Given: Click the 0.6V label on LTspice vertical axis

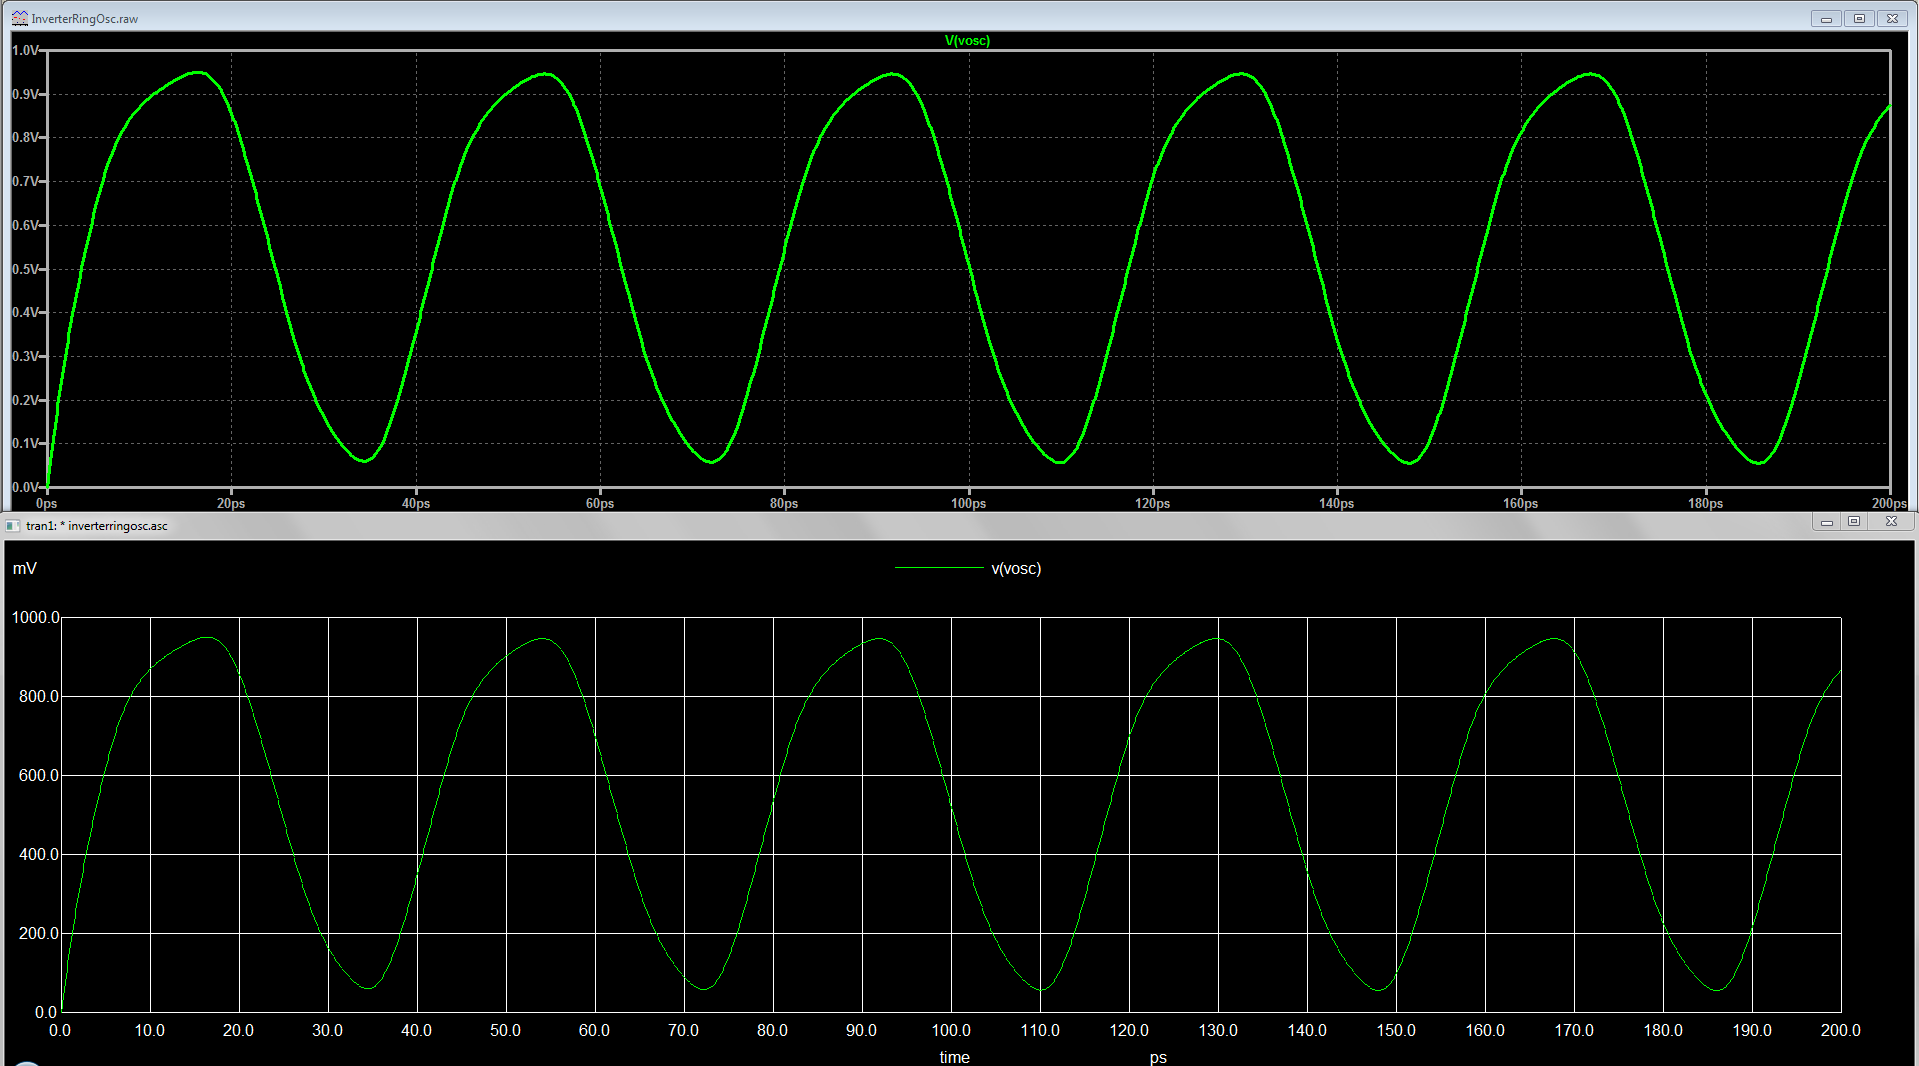Looking at the screenshot, I should point(25,225).
